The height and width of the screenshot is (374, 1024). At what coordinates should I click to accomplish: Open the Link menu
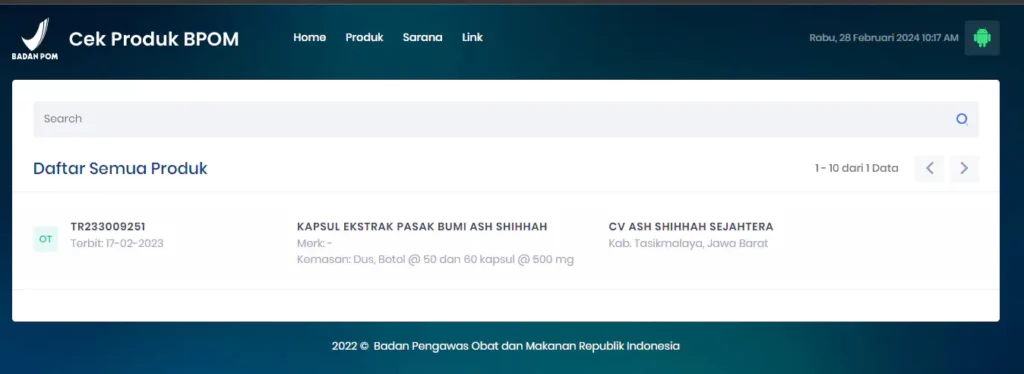tap(472, 37)
